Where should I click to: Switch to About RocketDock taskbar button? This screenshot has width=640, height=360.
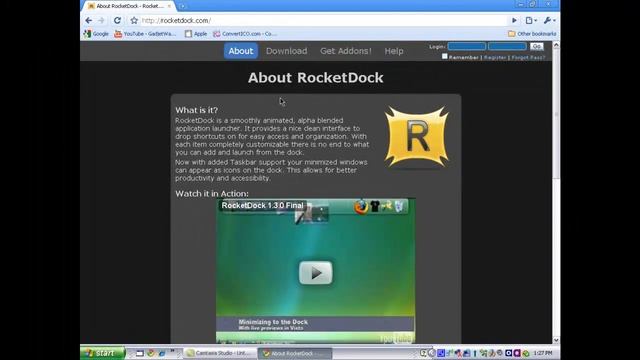(x=295, y=353)
